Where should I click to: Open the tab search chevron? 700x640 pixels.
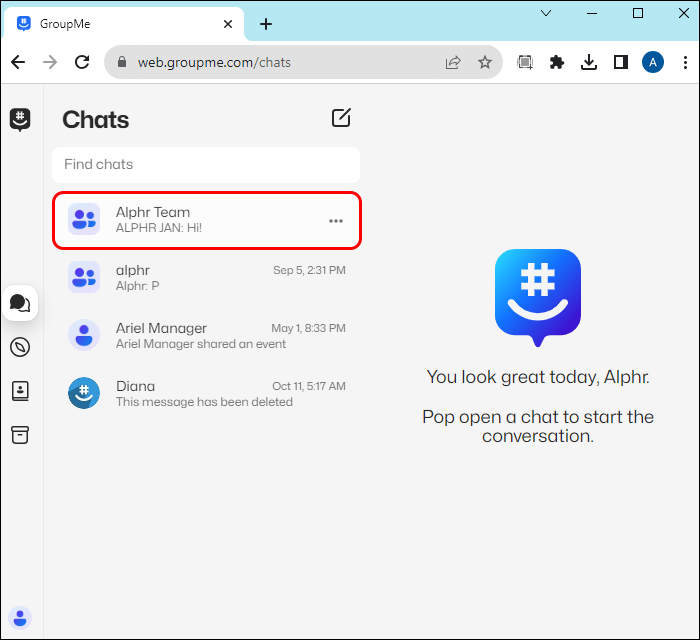point(546,13)
